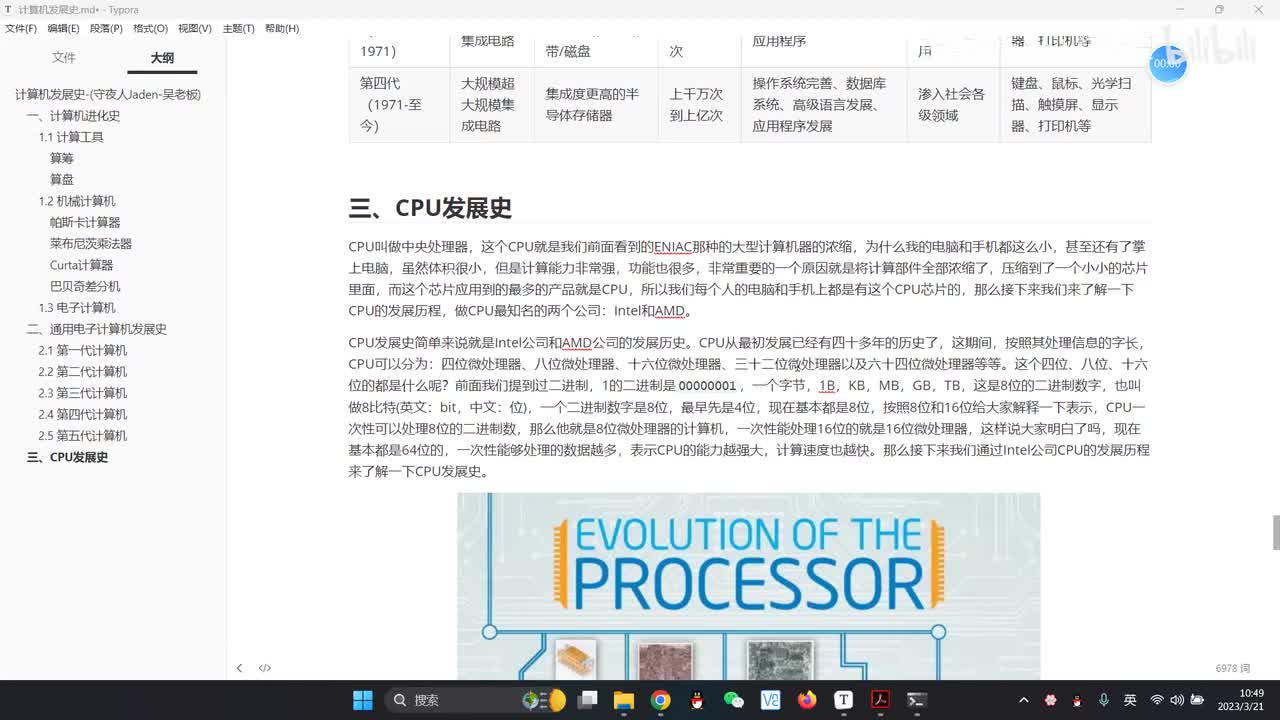Viewport: 1280px width, 720px height.
Task: Switch input method 英 indicator
Action: coord(1130,700)
